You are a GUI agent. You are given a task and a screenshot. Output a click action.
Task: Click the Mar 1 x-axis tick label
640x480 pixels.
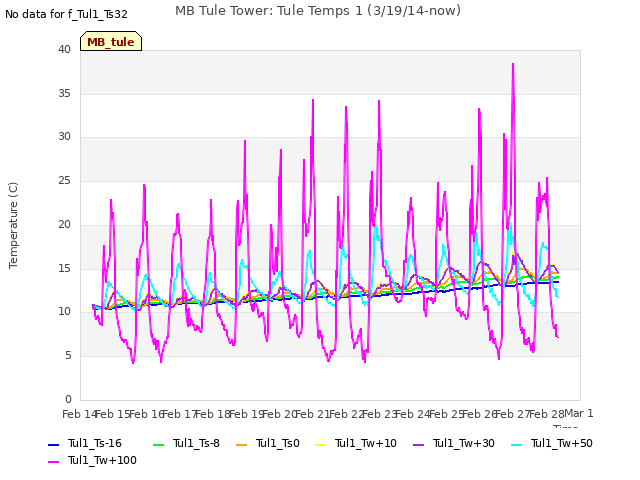pos(578,413)
